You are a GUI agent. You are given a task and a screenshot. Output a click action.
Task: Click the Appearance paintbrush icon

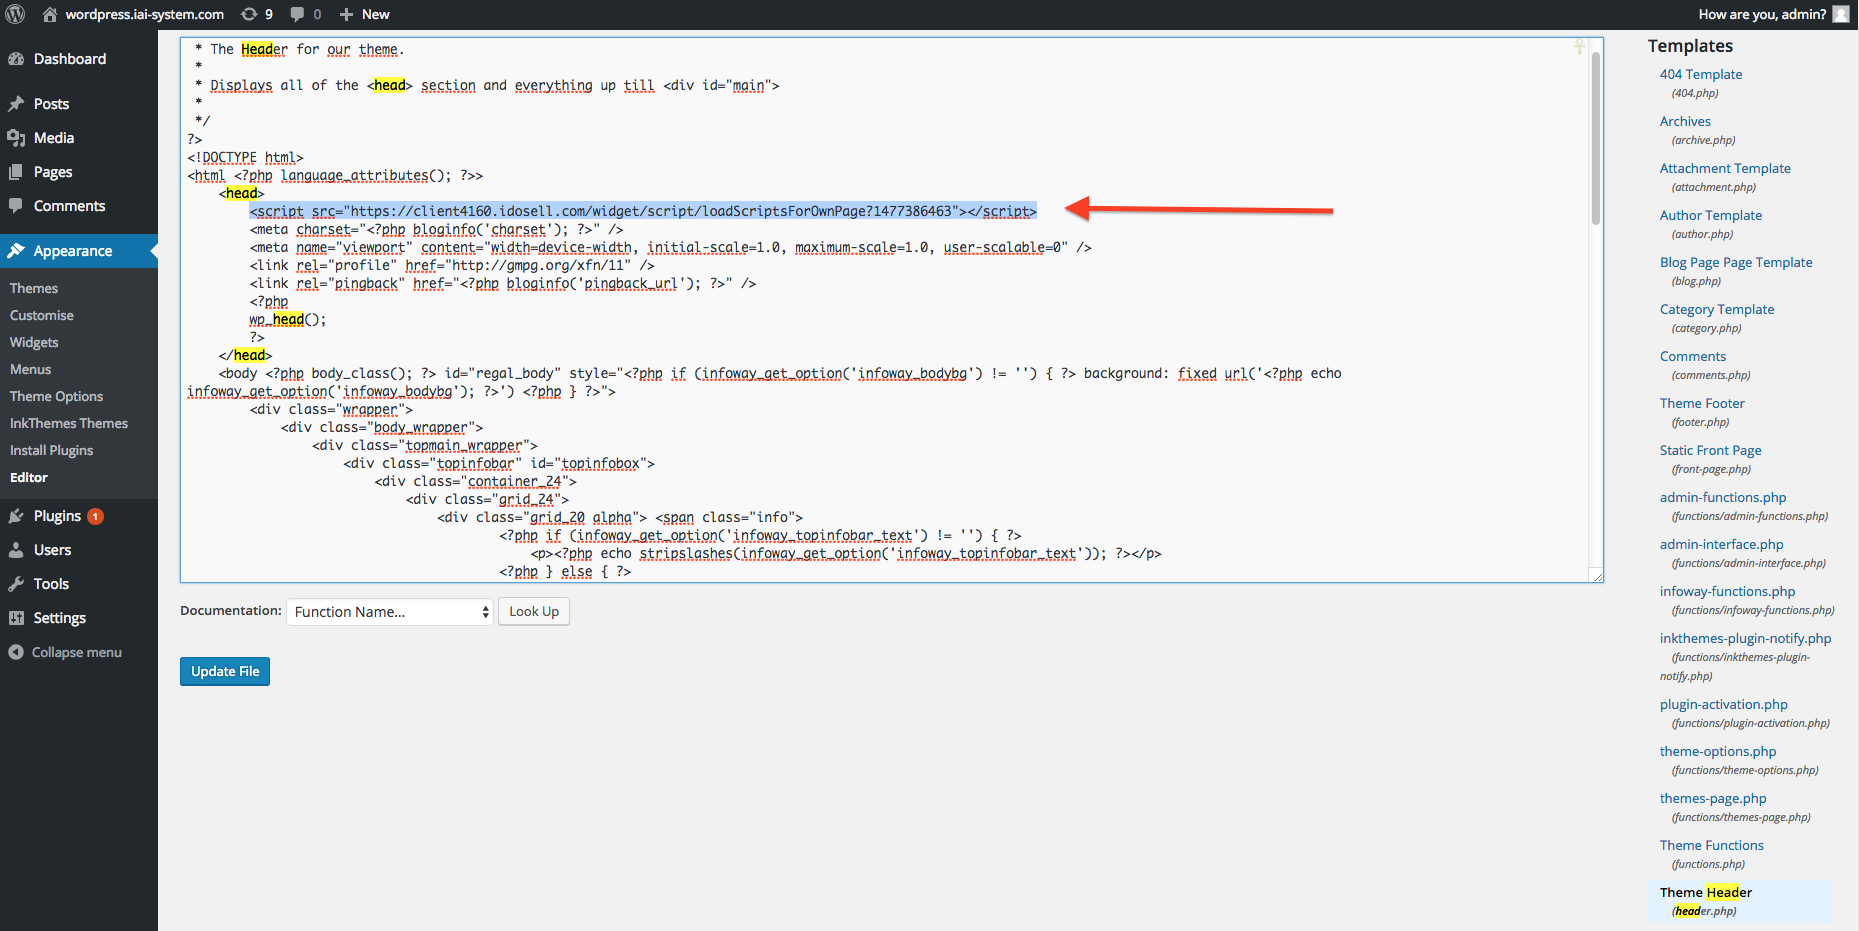(16, 251)
